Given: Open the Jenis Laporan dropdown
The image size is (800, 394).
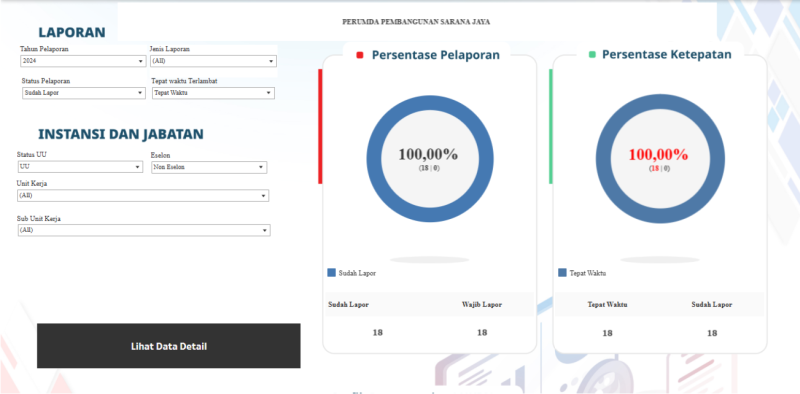Looking at the screenshot, I should click(213, 61).
